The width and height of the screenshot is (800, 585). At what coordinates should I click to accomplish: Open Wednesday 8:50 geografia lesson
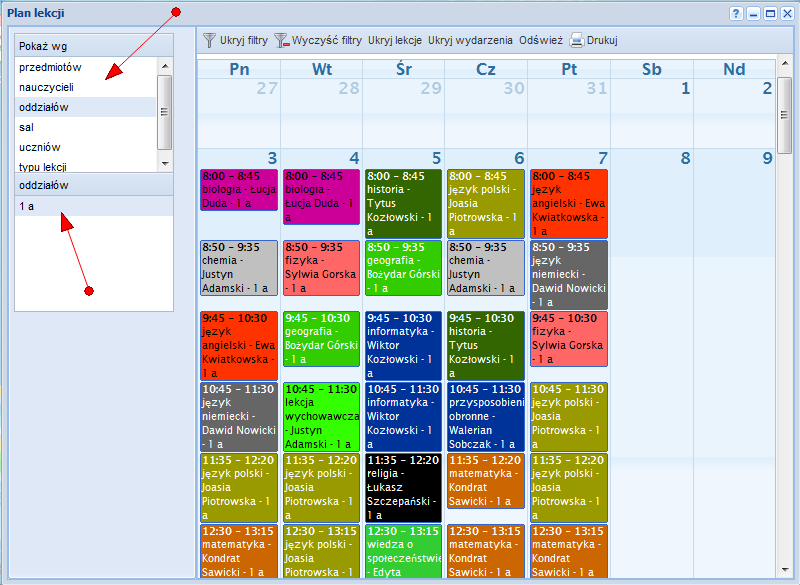point(404,268)
